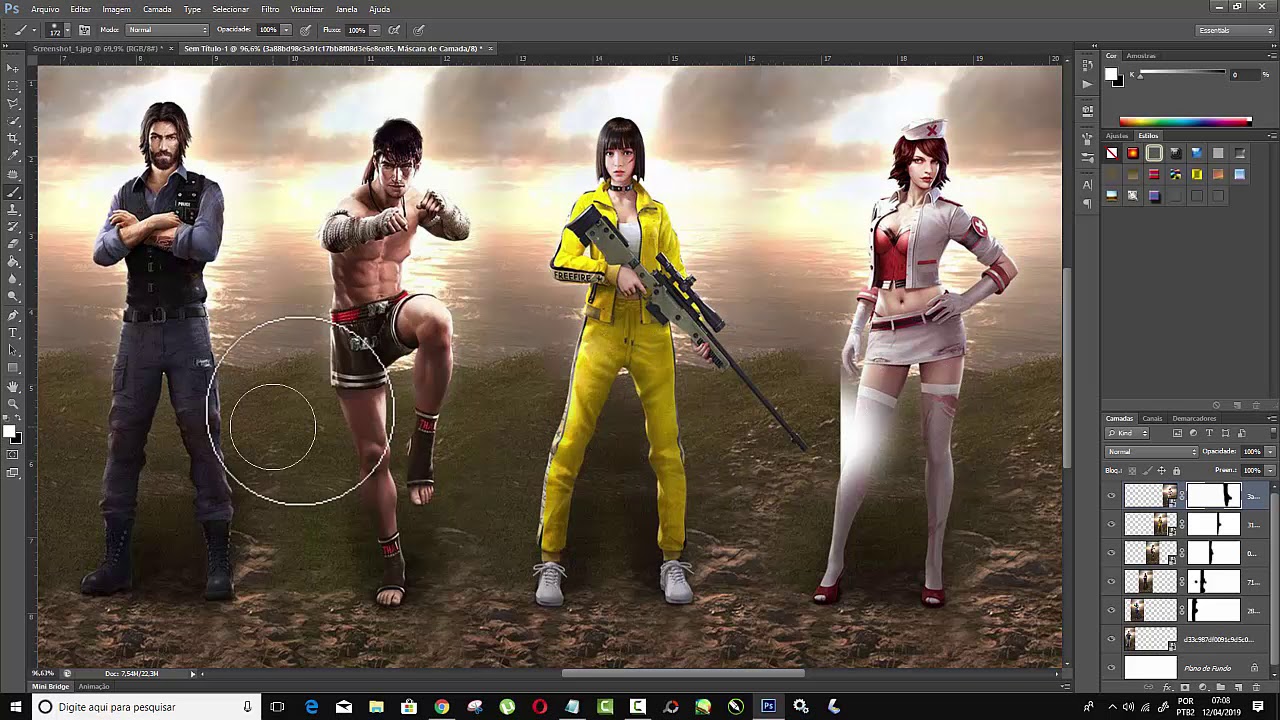This screenshot has height=720, width=1280.
Task: Select the Zoom tool
Action: (13, 403)
